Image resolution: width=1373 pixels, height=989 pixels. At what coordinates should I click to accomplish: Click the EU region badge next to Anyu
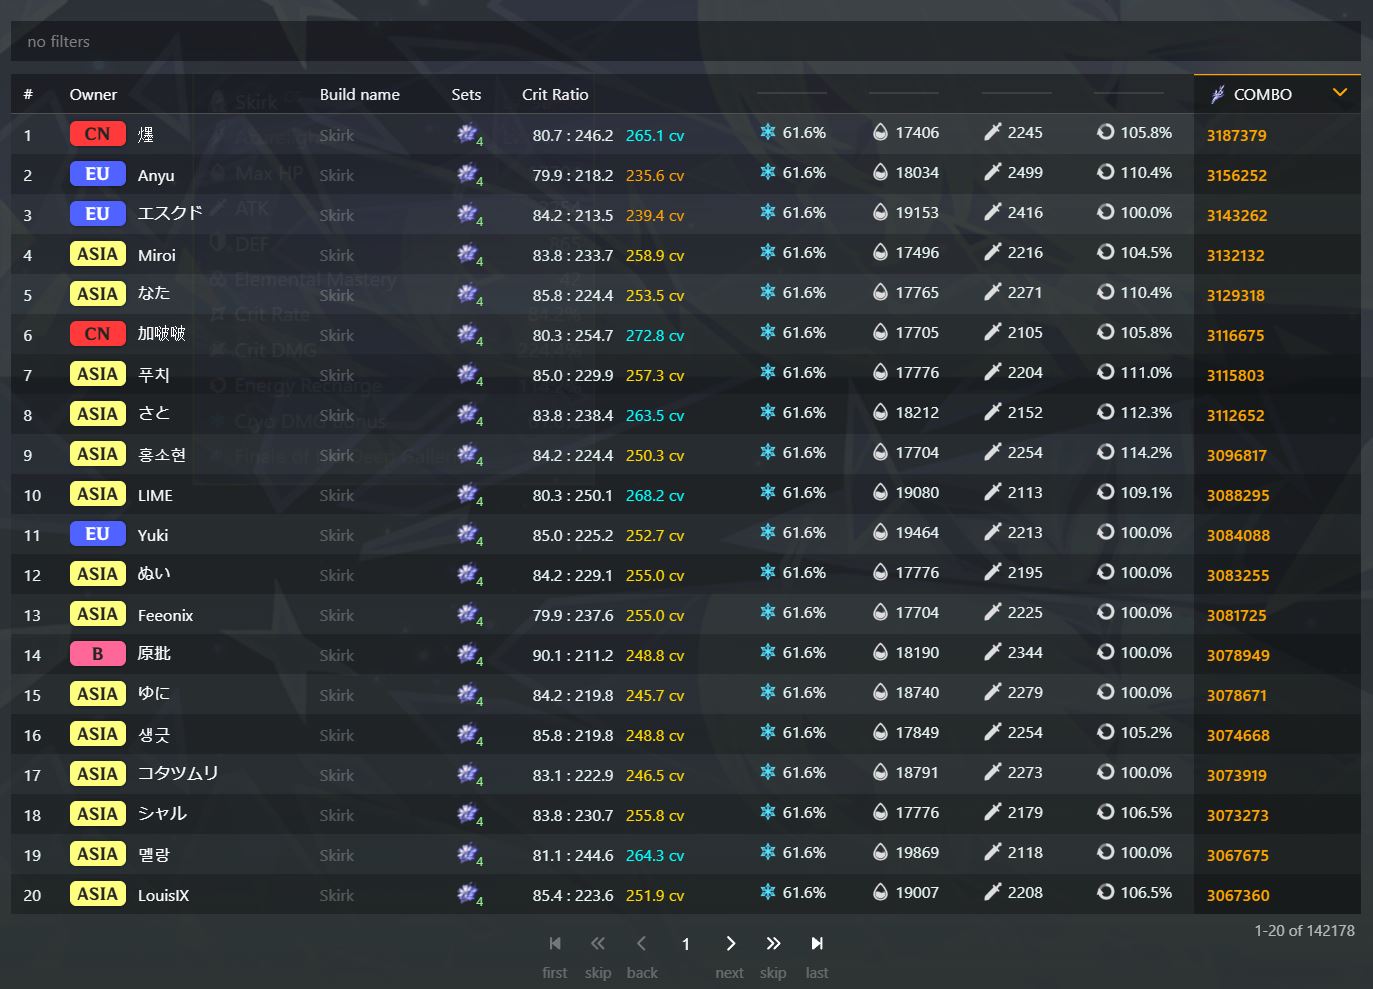coord(98,174)
